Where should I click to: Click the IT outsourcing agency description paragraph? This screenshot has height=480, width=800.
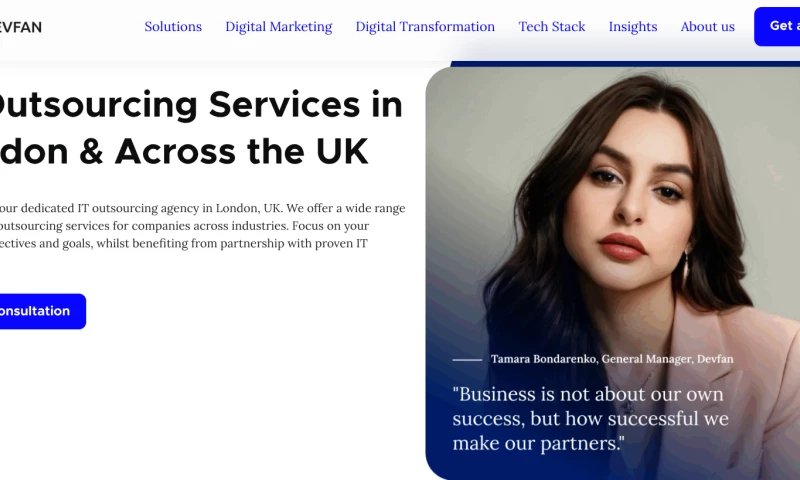(203, 225)
